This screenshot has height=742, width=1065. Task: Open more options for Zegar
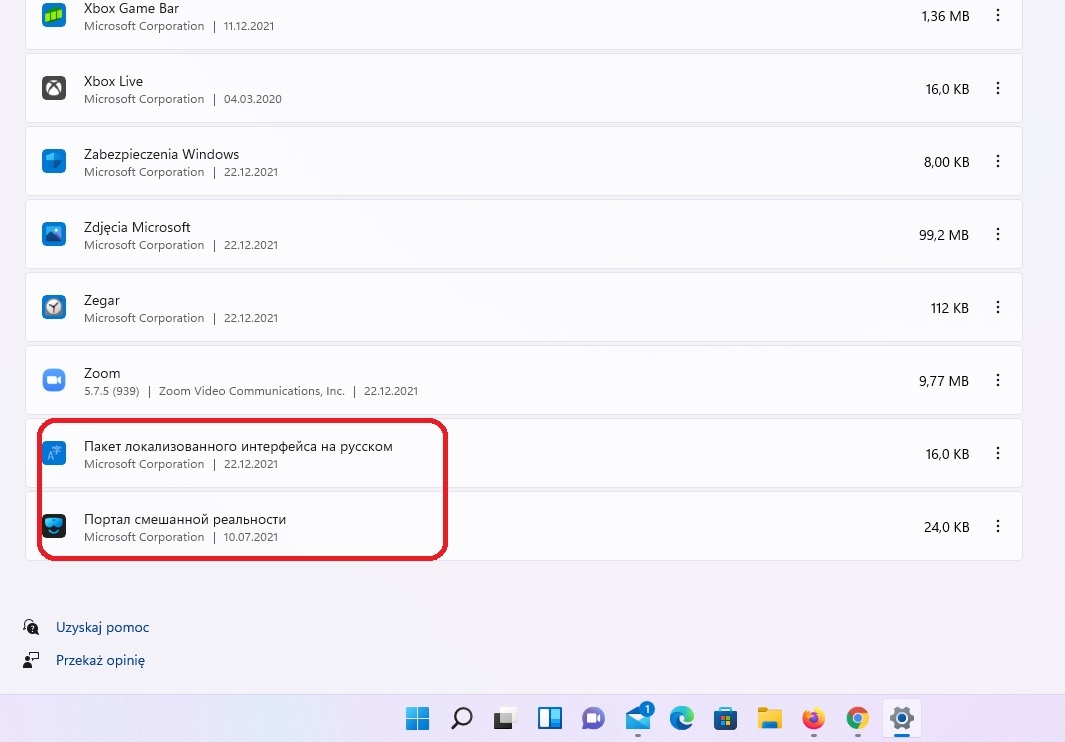(998, 307)
